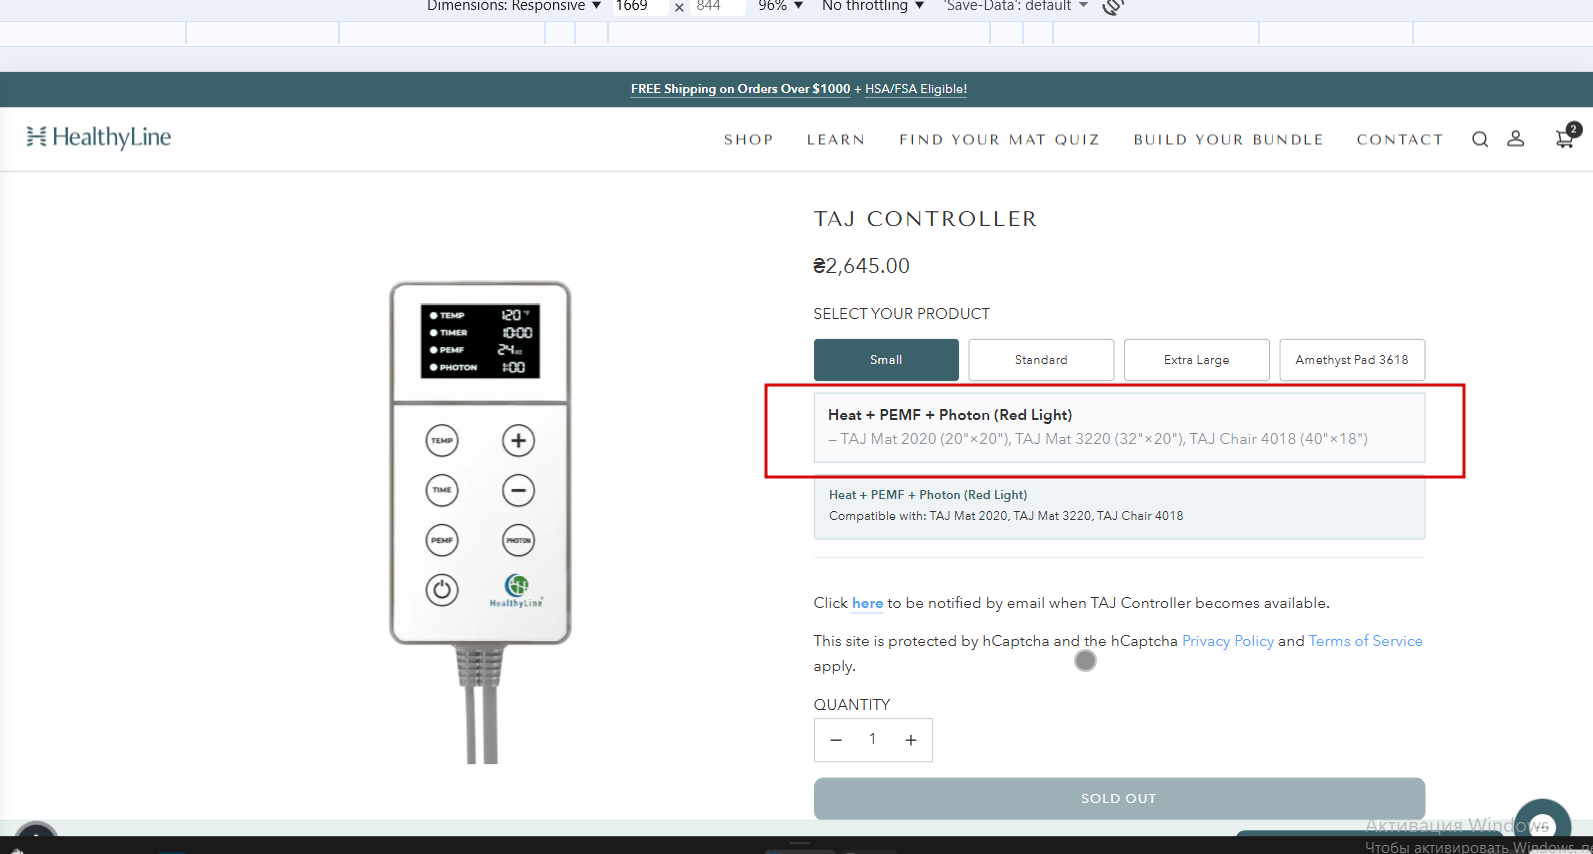This screenshot has width=1593, height=854.
Task: Open FIND YOUR MAT QUIZ page
Action: click(x=999, y=140)
